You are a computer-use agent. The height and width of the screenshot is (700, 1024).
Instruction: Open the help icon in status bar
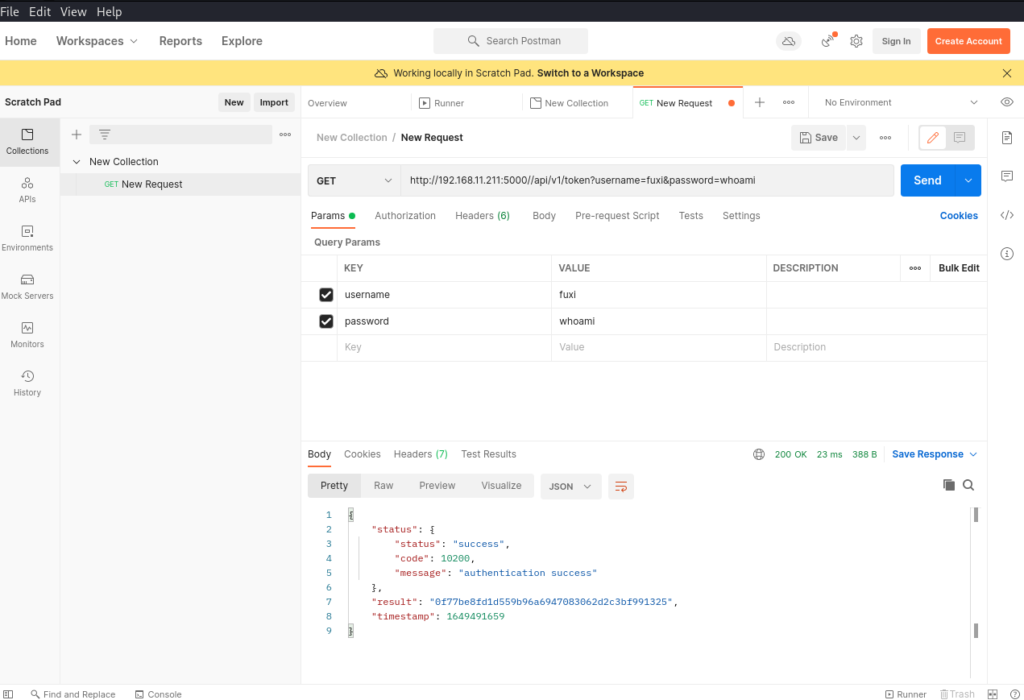point(1015,694)
